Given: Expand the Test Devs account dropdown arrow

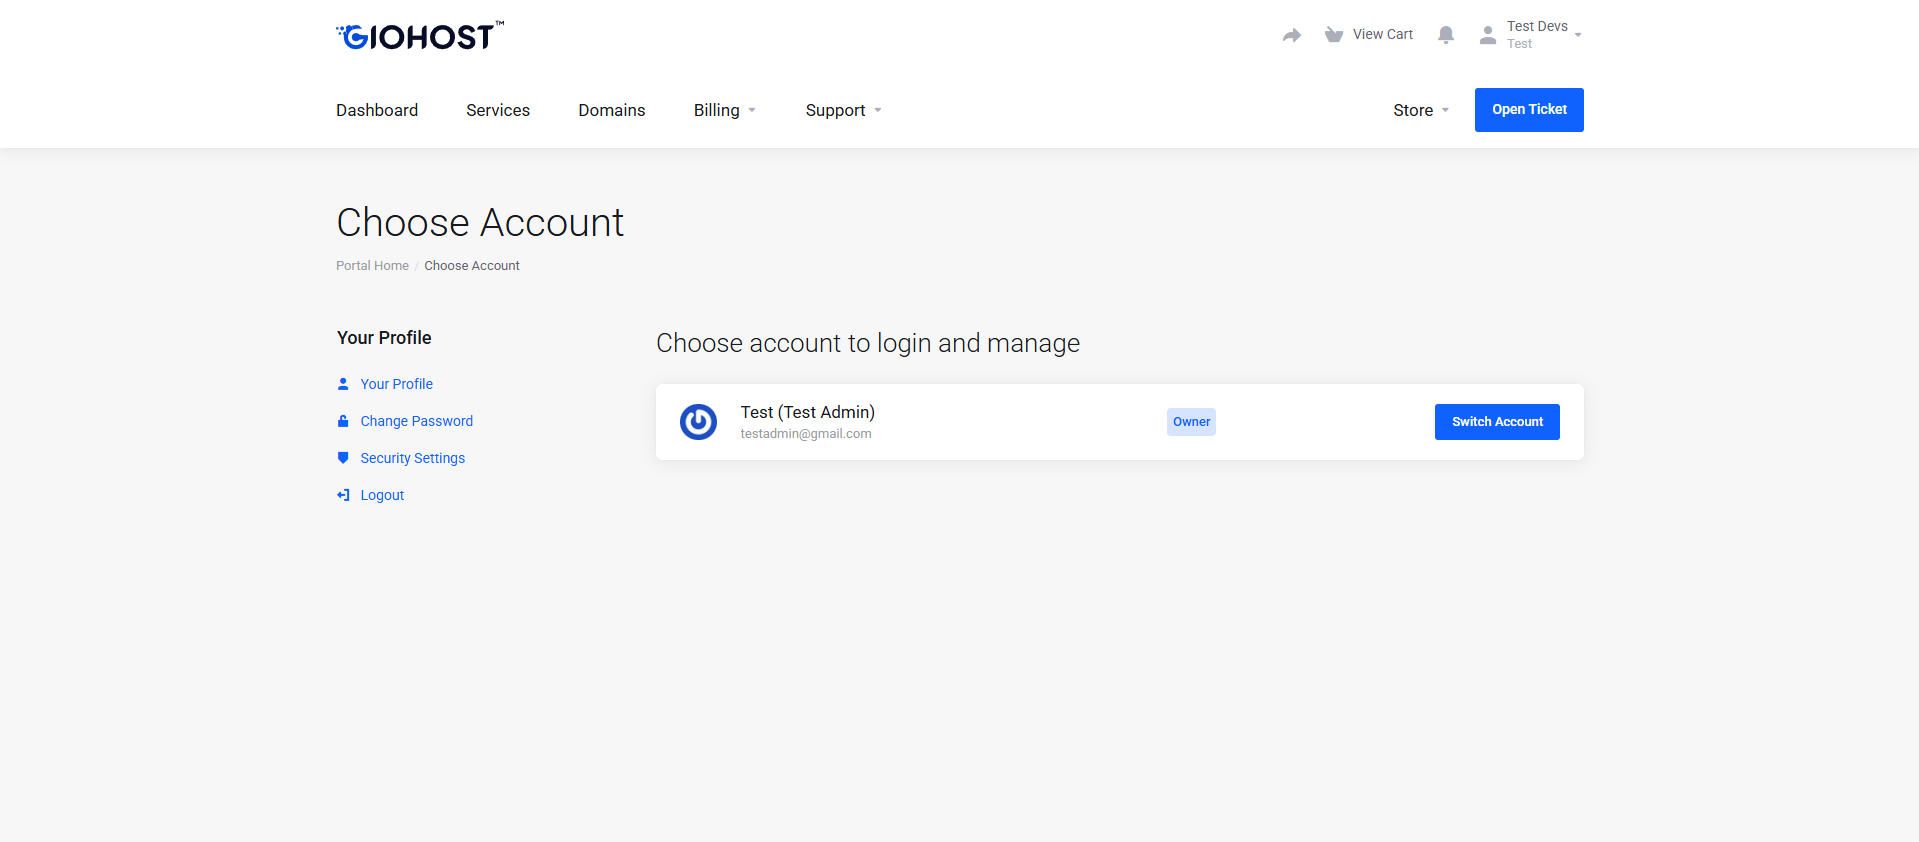Looking at the screenshot, I should tap(1578, 35).
